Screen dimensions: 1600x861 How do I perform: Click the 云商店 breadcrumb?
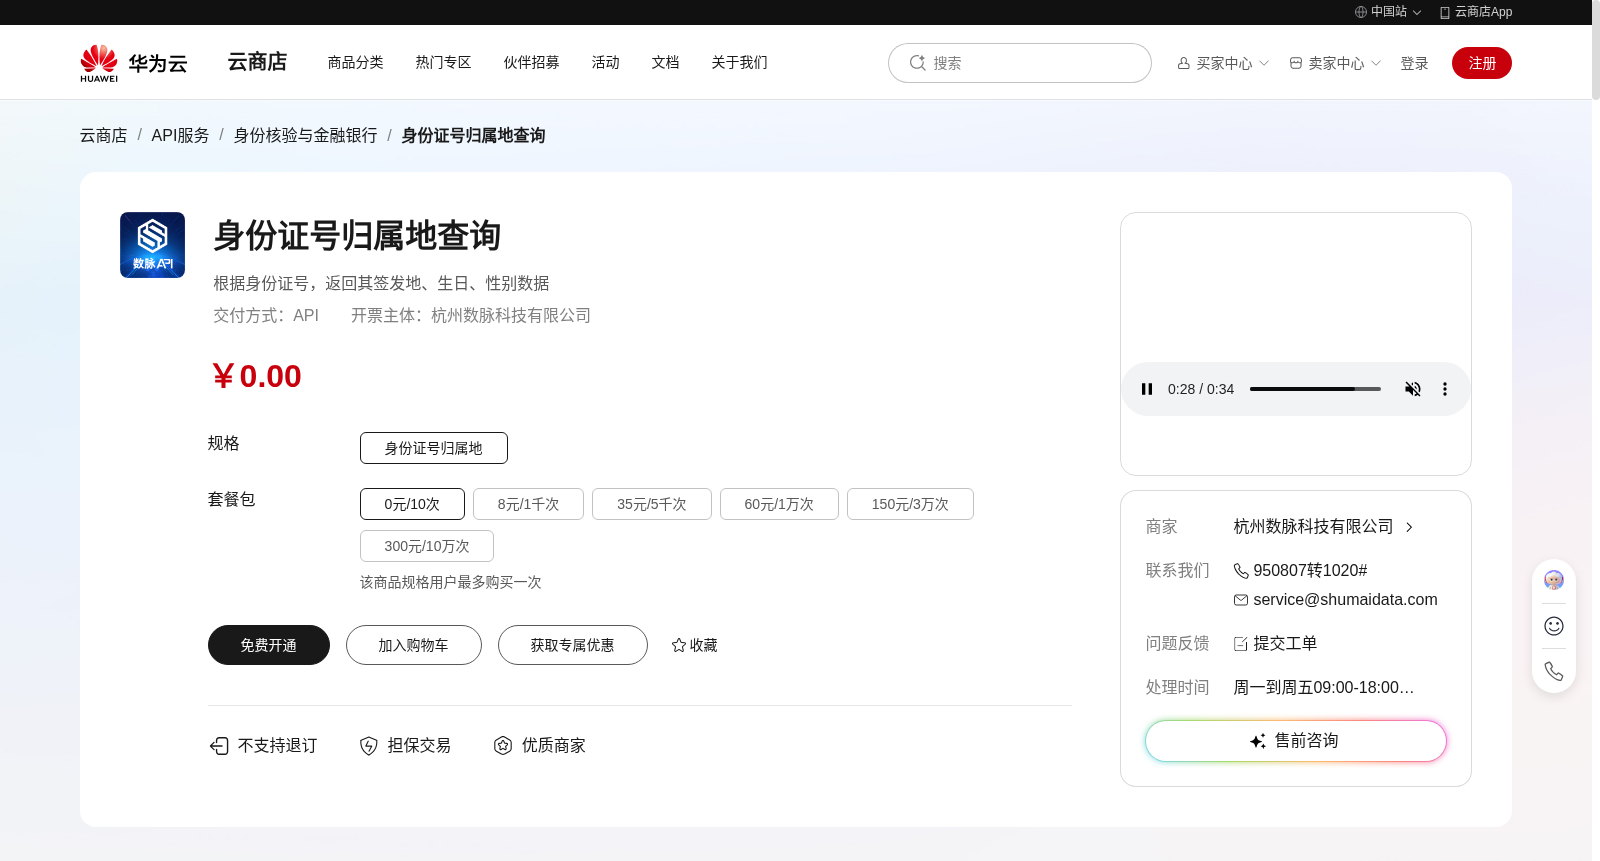[103, 135]
